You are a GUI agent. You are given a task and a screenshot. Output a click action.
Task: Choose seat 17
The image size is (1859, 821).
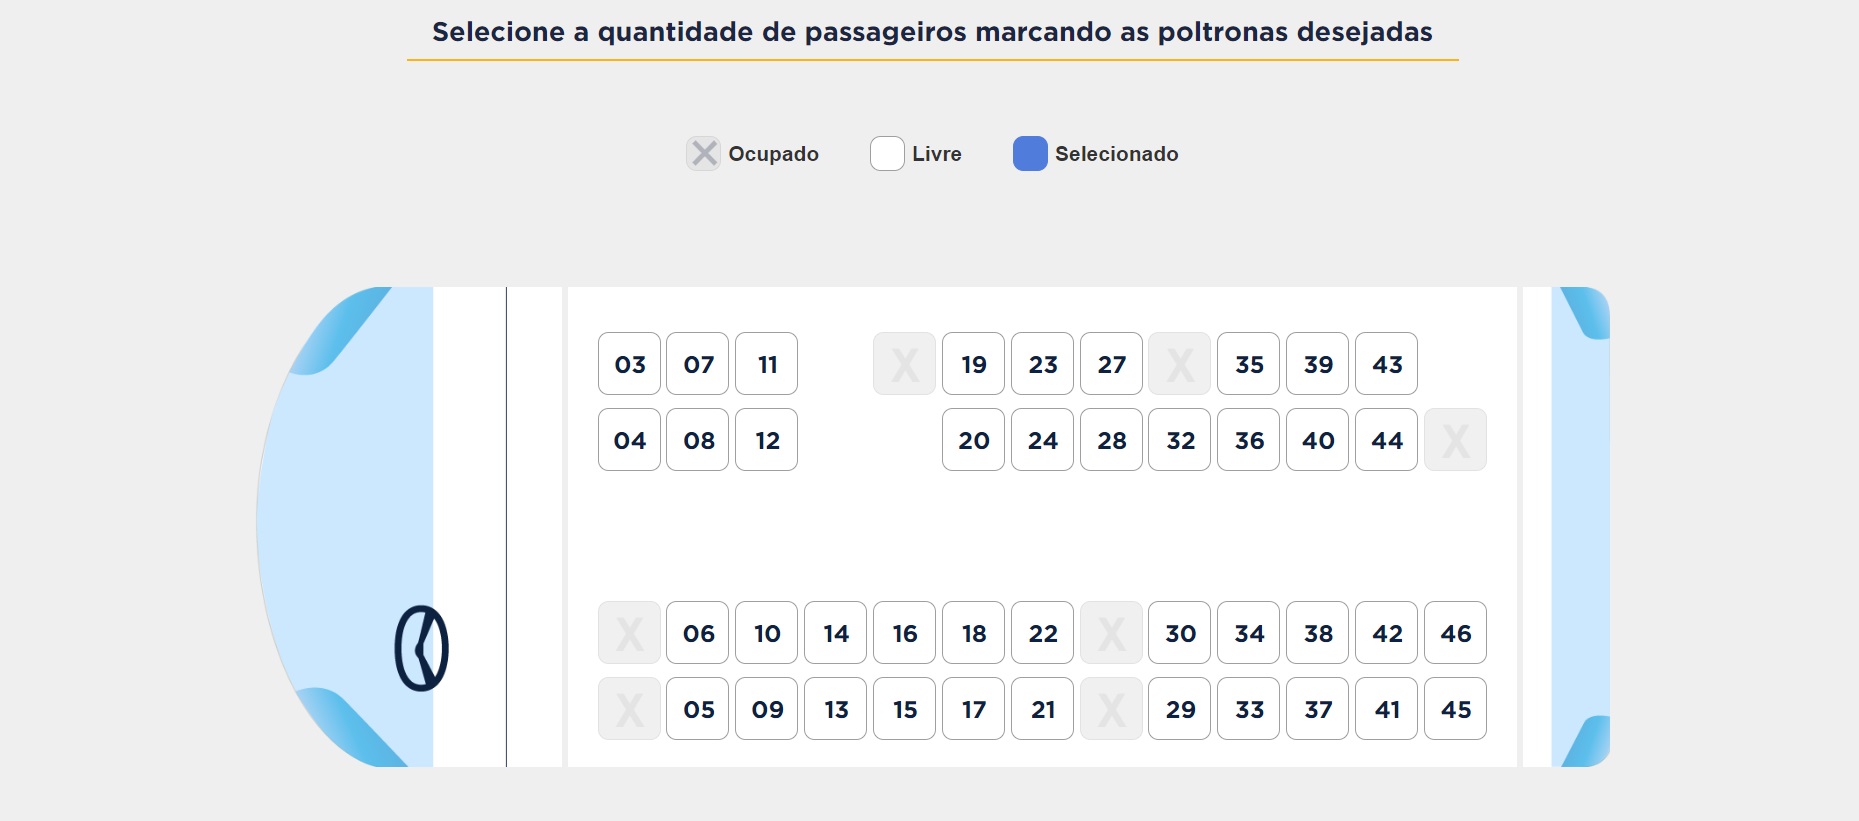[973, 709]
